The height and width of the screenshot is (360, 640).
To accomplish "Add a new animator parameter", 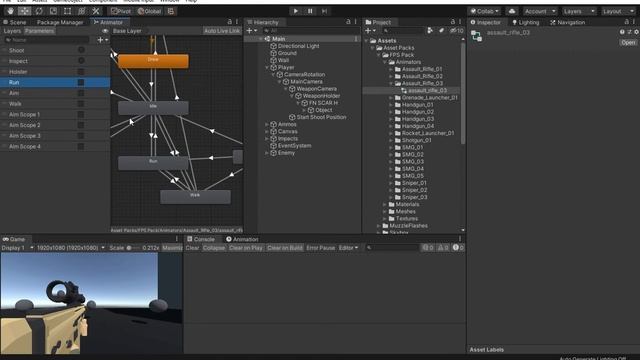I will (102, 40).
